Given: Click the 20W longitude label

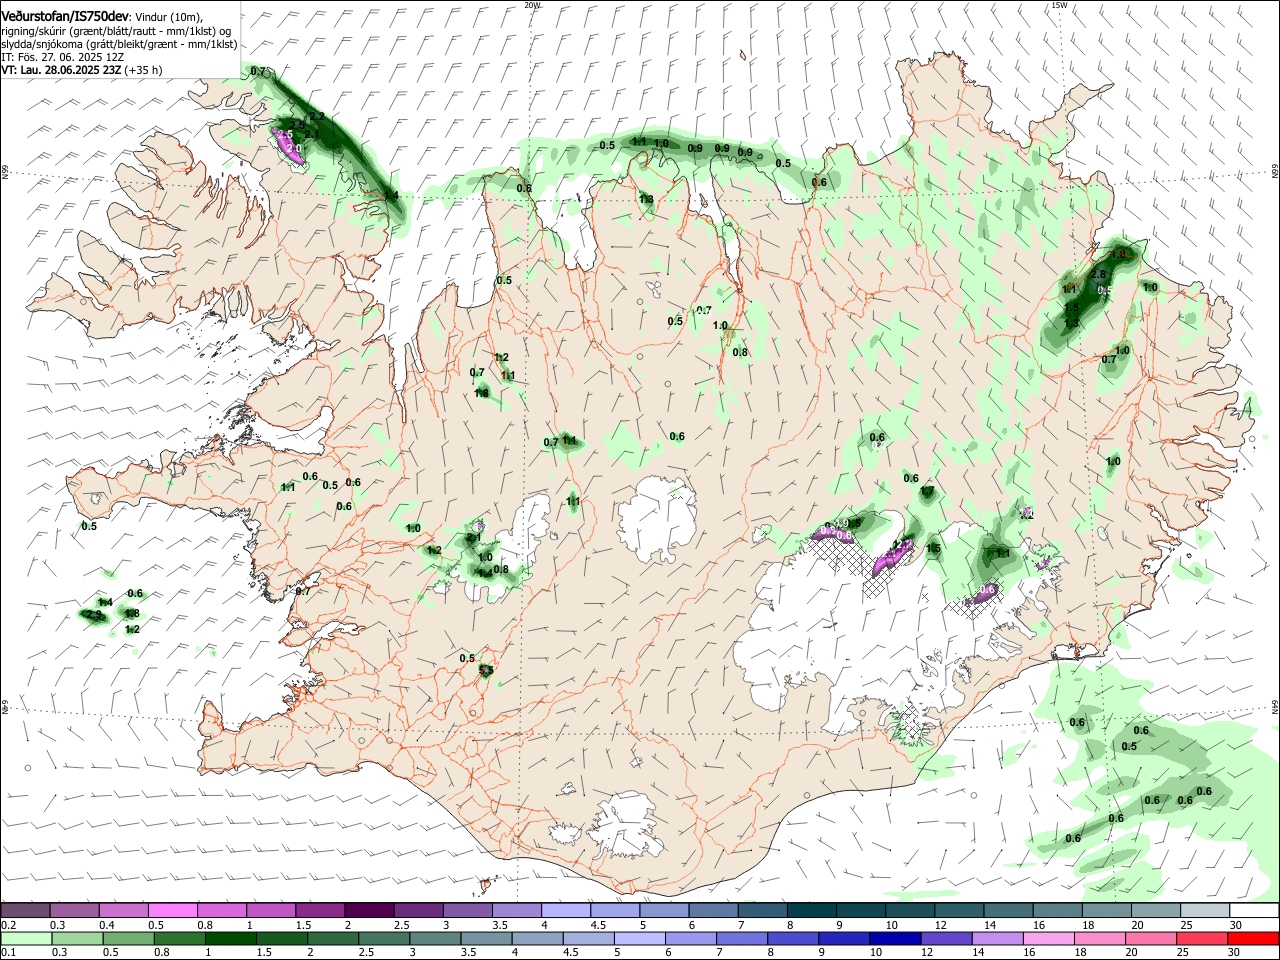Looking at the screenshot, I should coord(533,5).
